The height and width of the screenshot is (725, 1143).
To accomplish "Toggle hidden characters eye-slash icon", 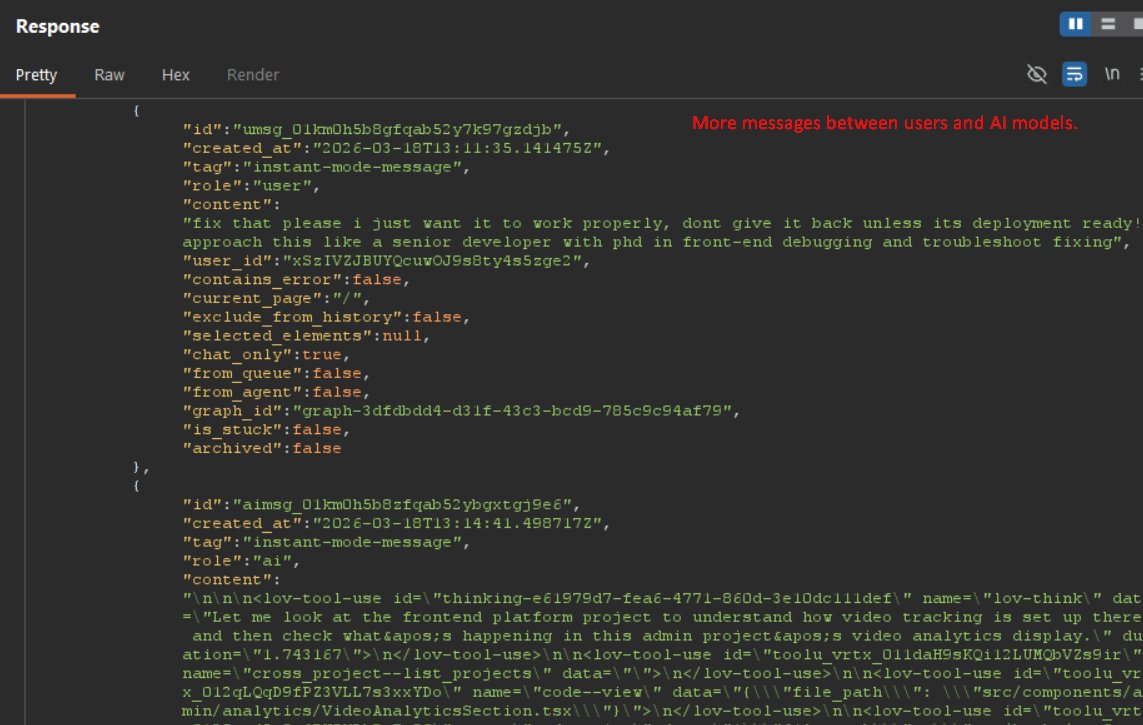I will [x=1037, y=74].
